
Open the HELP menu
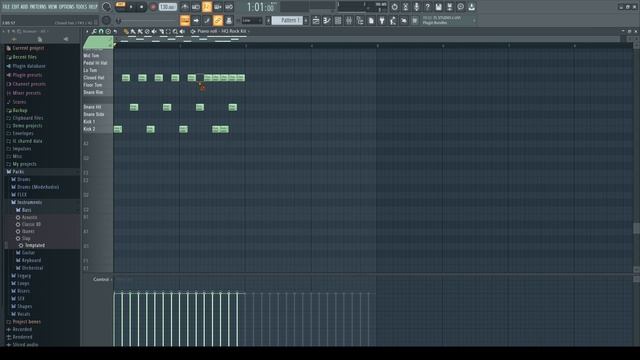93,7
